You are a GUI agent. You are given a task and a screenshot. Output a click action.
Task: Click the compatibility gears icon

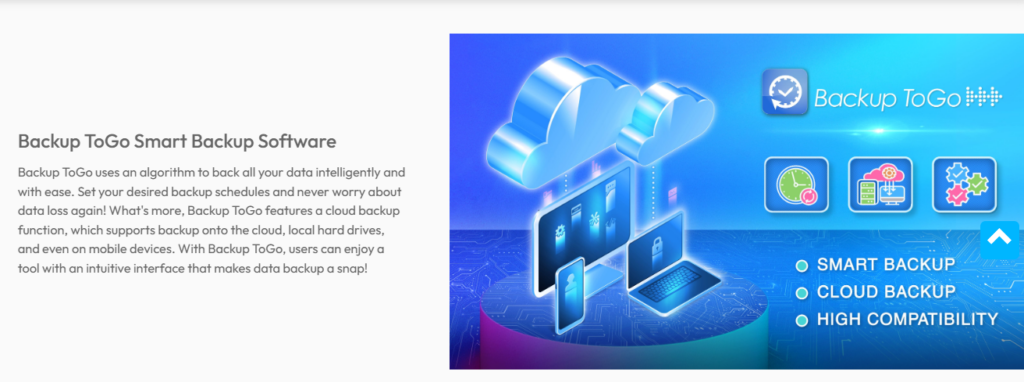click(964, 184)
